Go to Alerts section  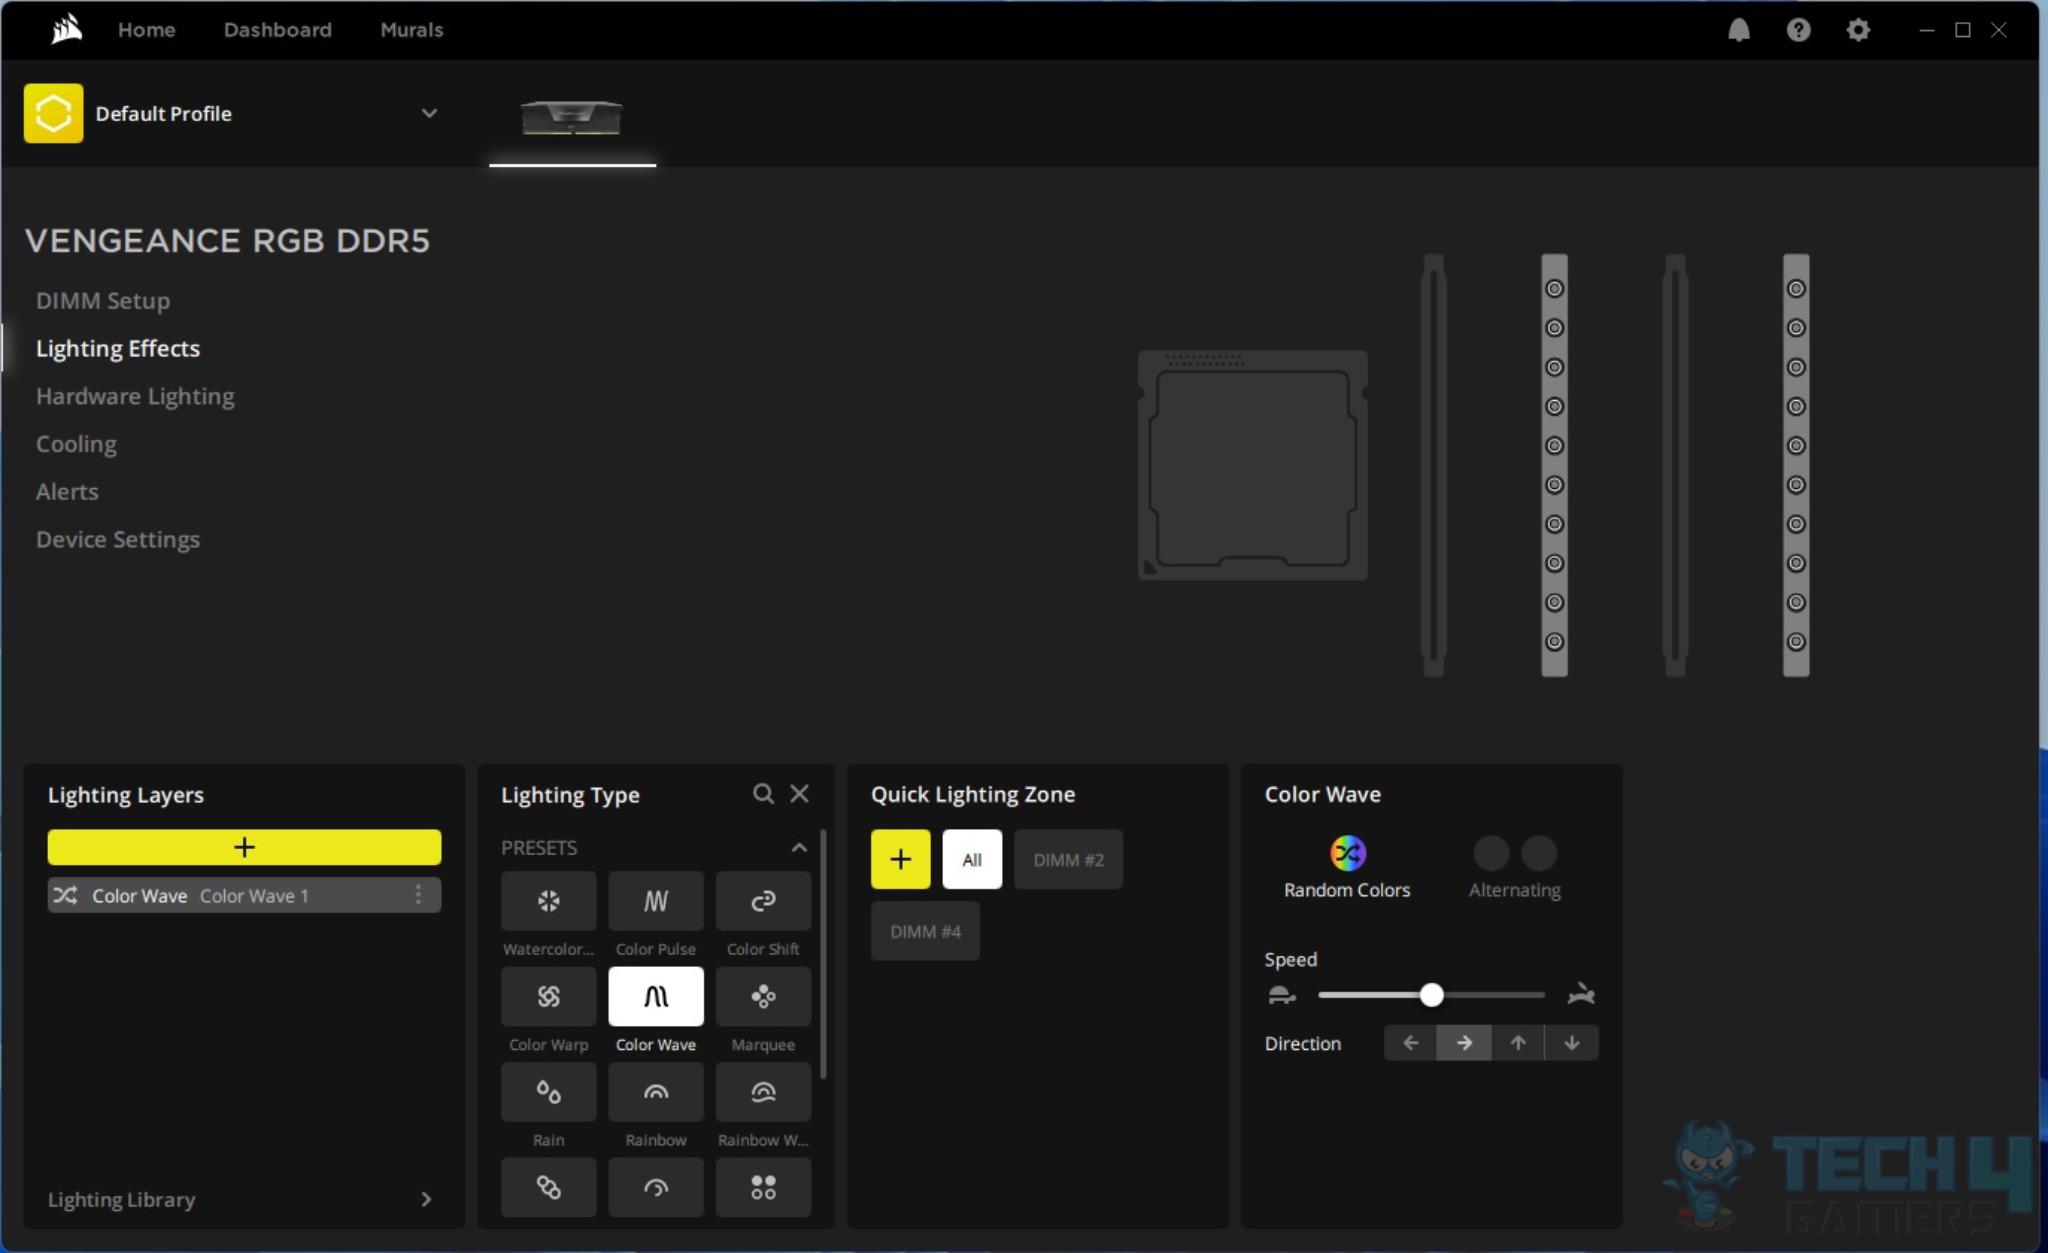pyautogui.click(x=67, y=492)
